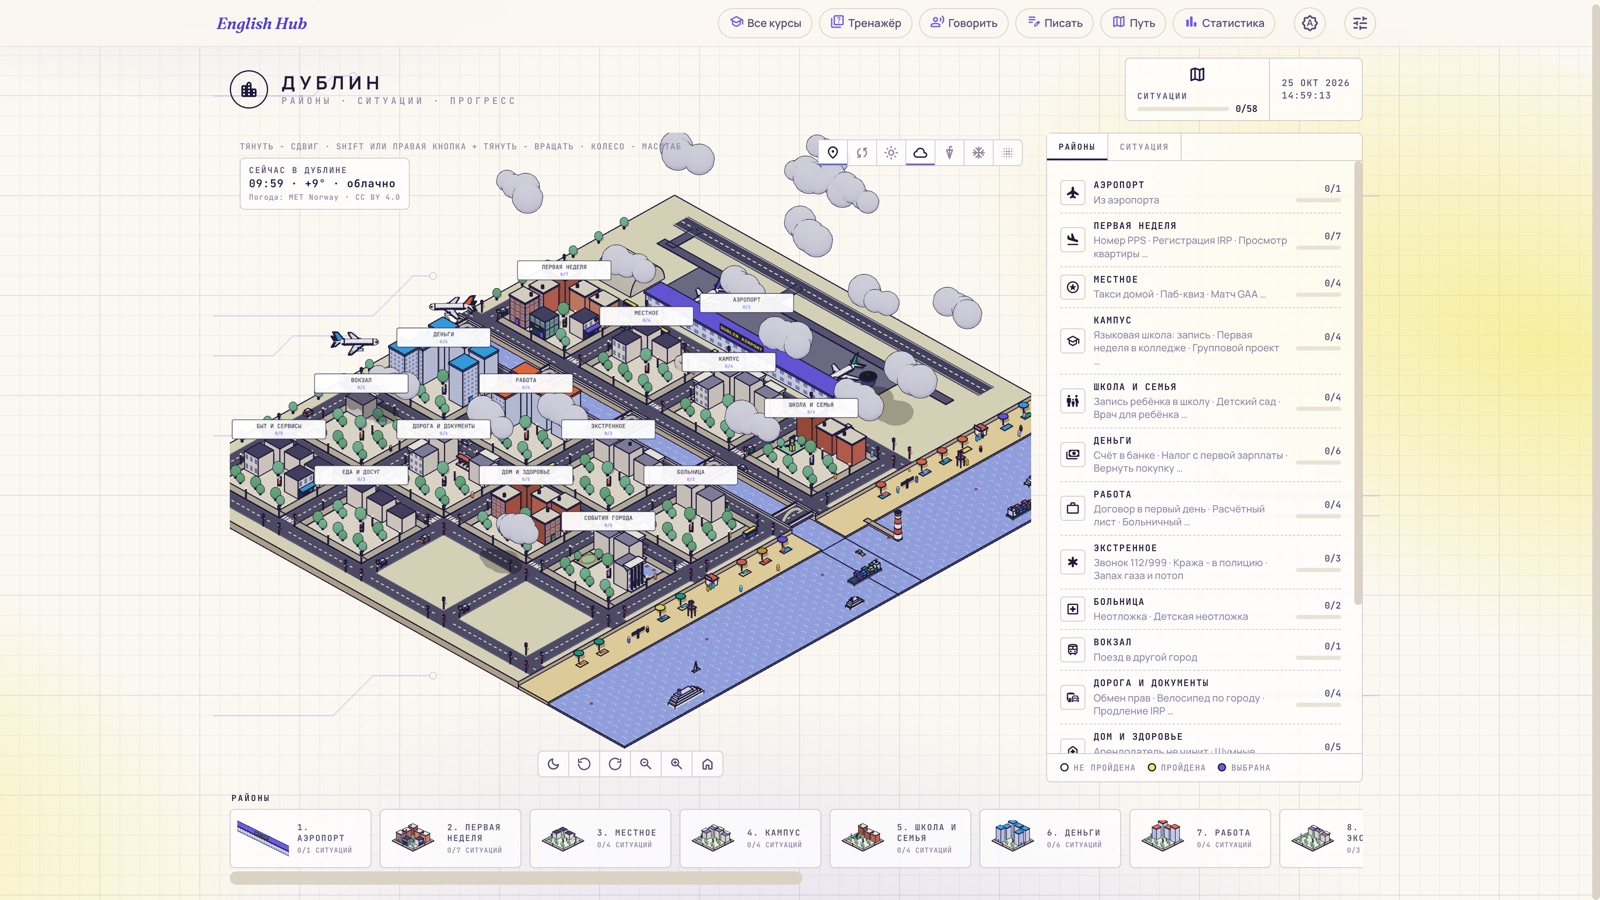Open the Статистика menu item
The image size is (1600, 900).
coord(1224,23)
